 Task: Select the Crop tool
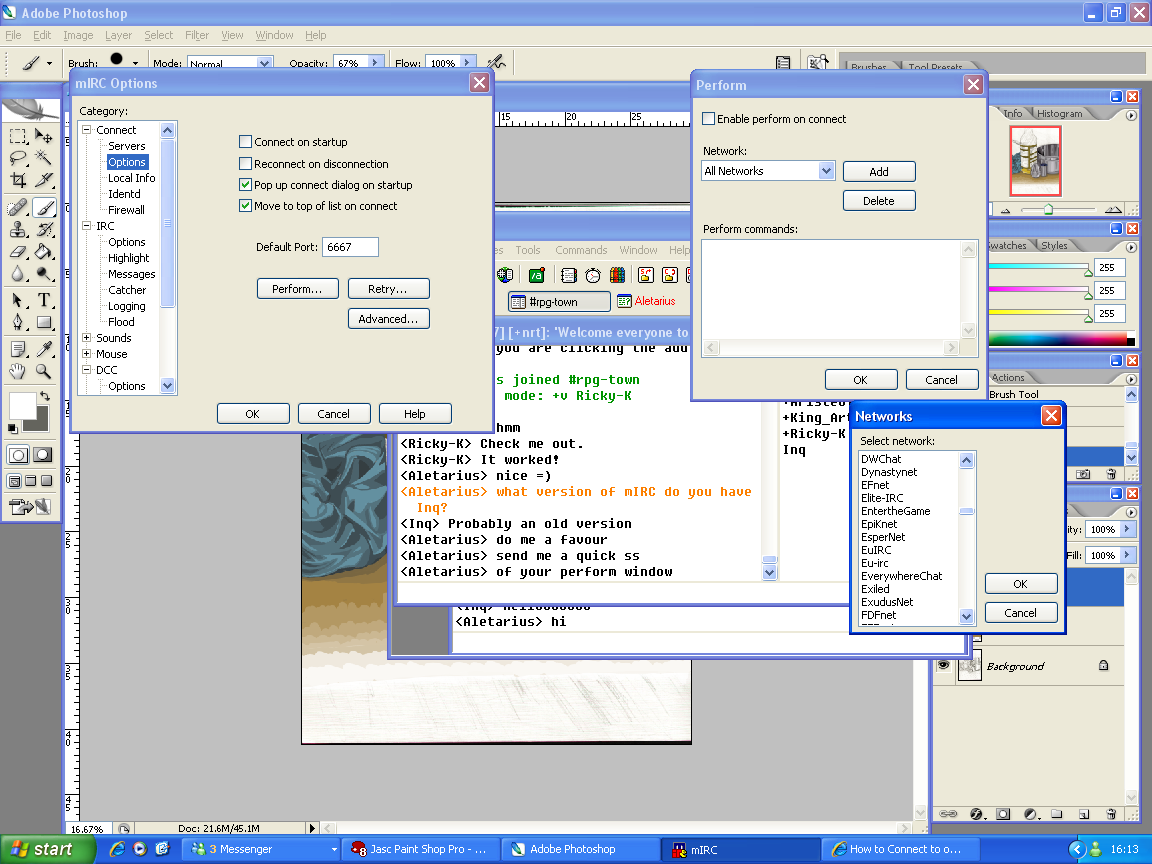pyautogui.click(x=18, y=180)
